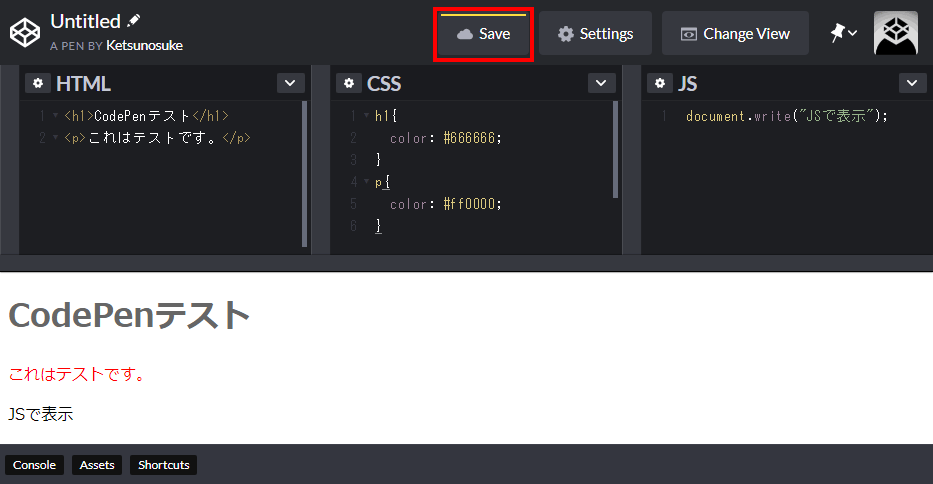
Task: Expand the CSS panel chevron menu
Action: click(602, 83)
